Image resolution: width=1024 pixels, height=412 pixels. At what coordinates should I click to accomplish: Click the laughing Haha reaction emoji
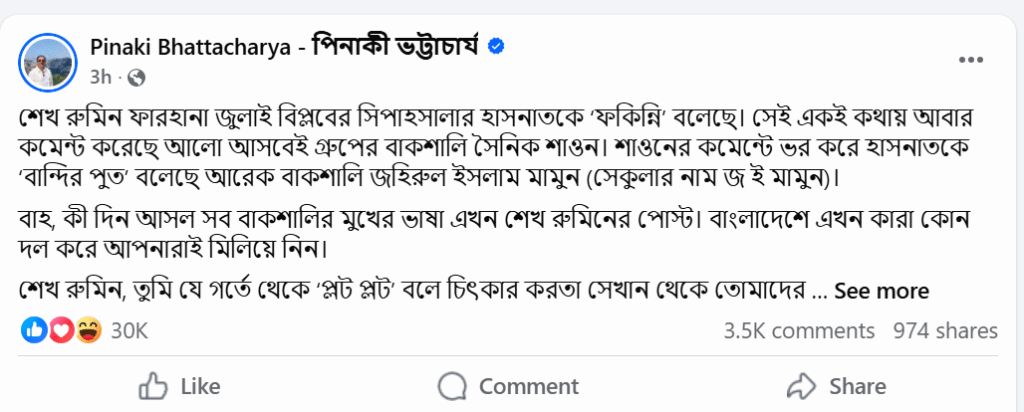(88, 330)
